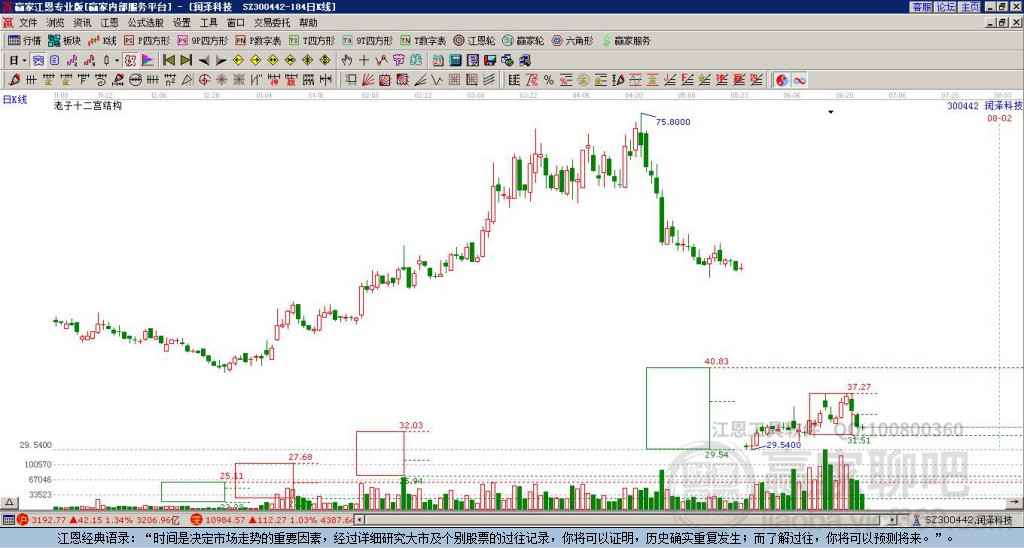Select the zigzag wave line tool

(438, 80)
